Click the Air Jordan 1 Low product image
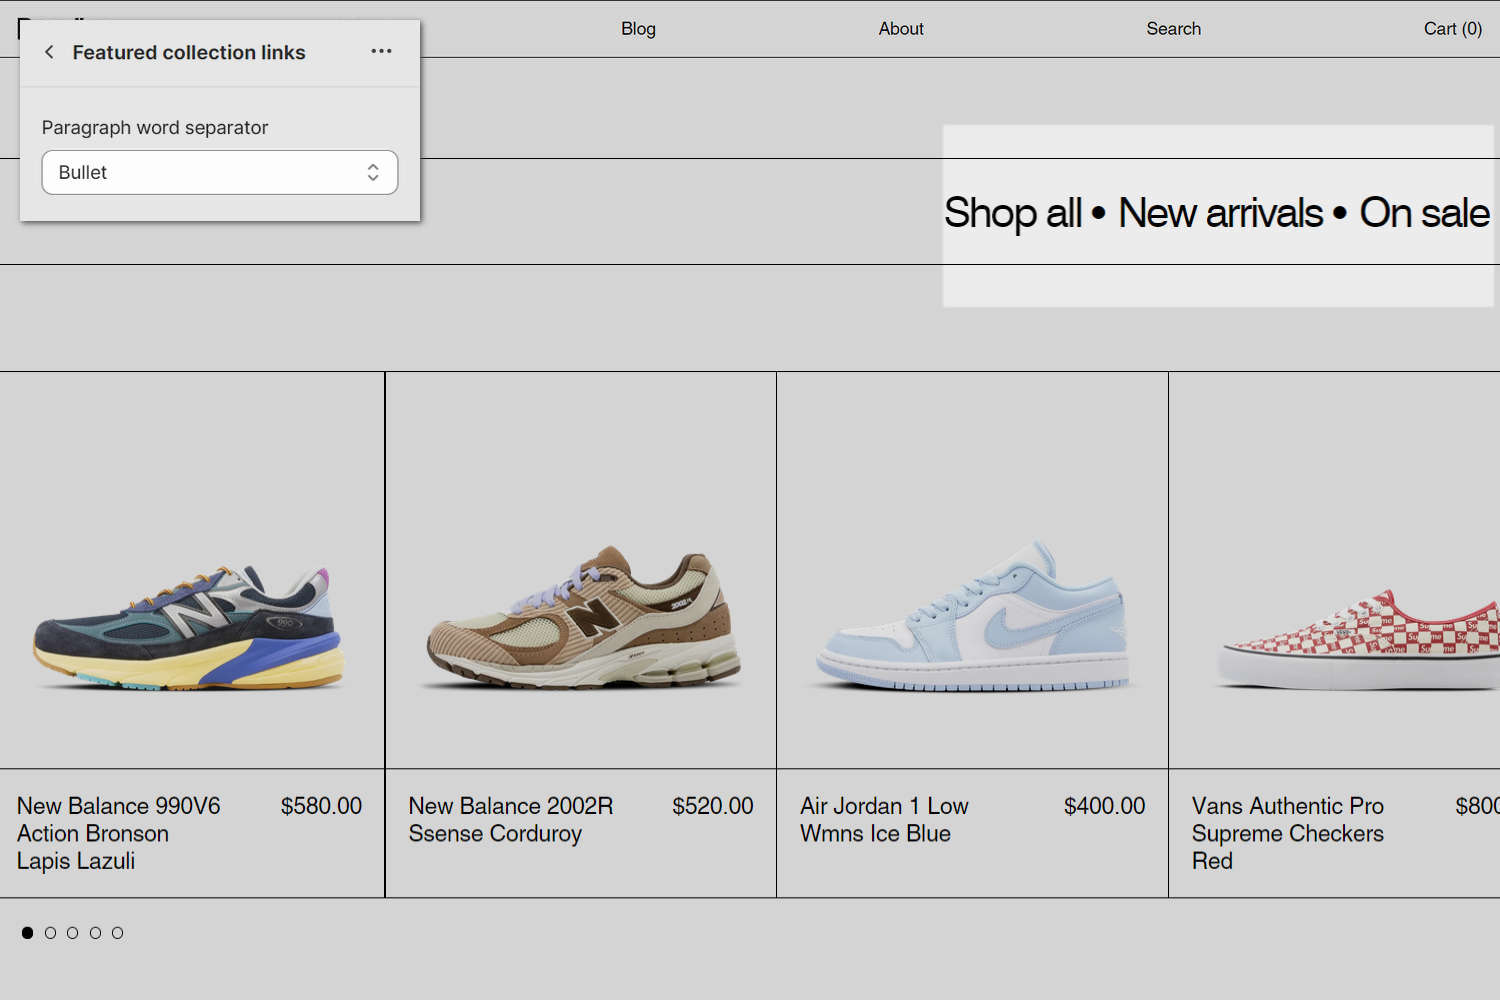1500x1000 pixels. 971,572
